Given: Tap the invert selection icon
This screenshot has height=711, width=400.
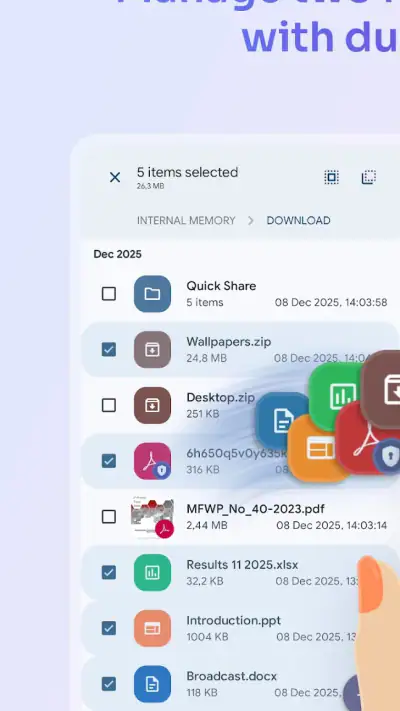Looking at the screenshot, I should pos(368,177).
